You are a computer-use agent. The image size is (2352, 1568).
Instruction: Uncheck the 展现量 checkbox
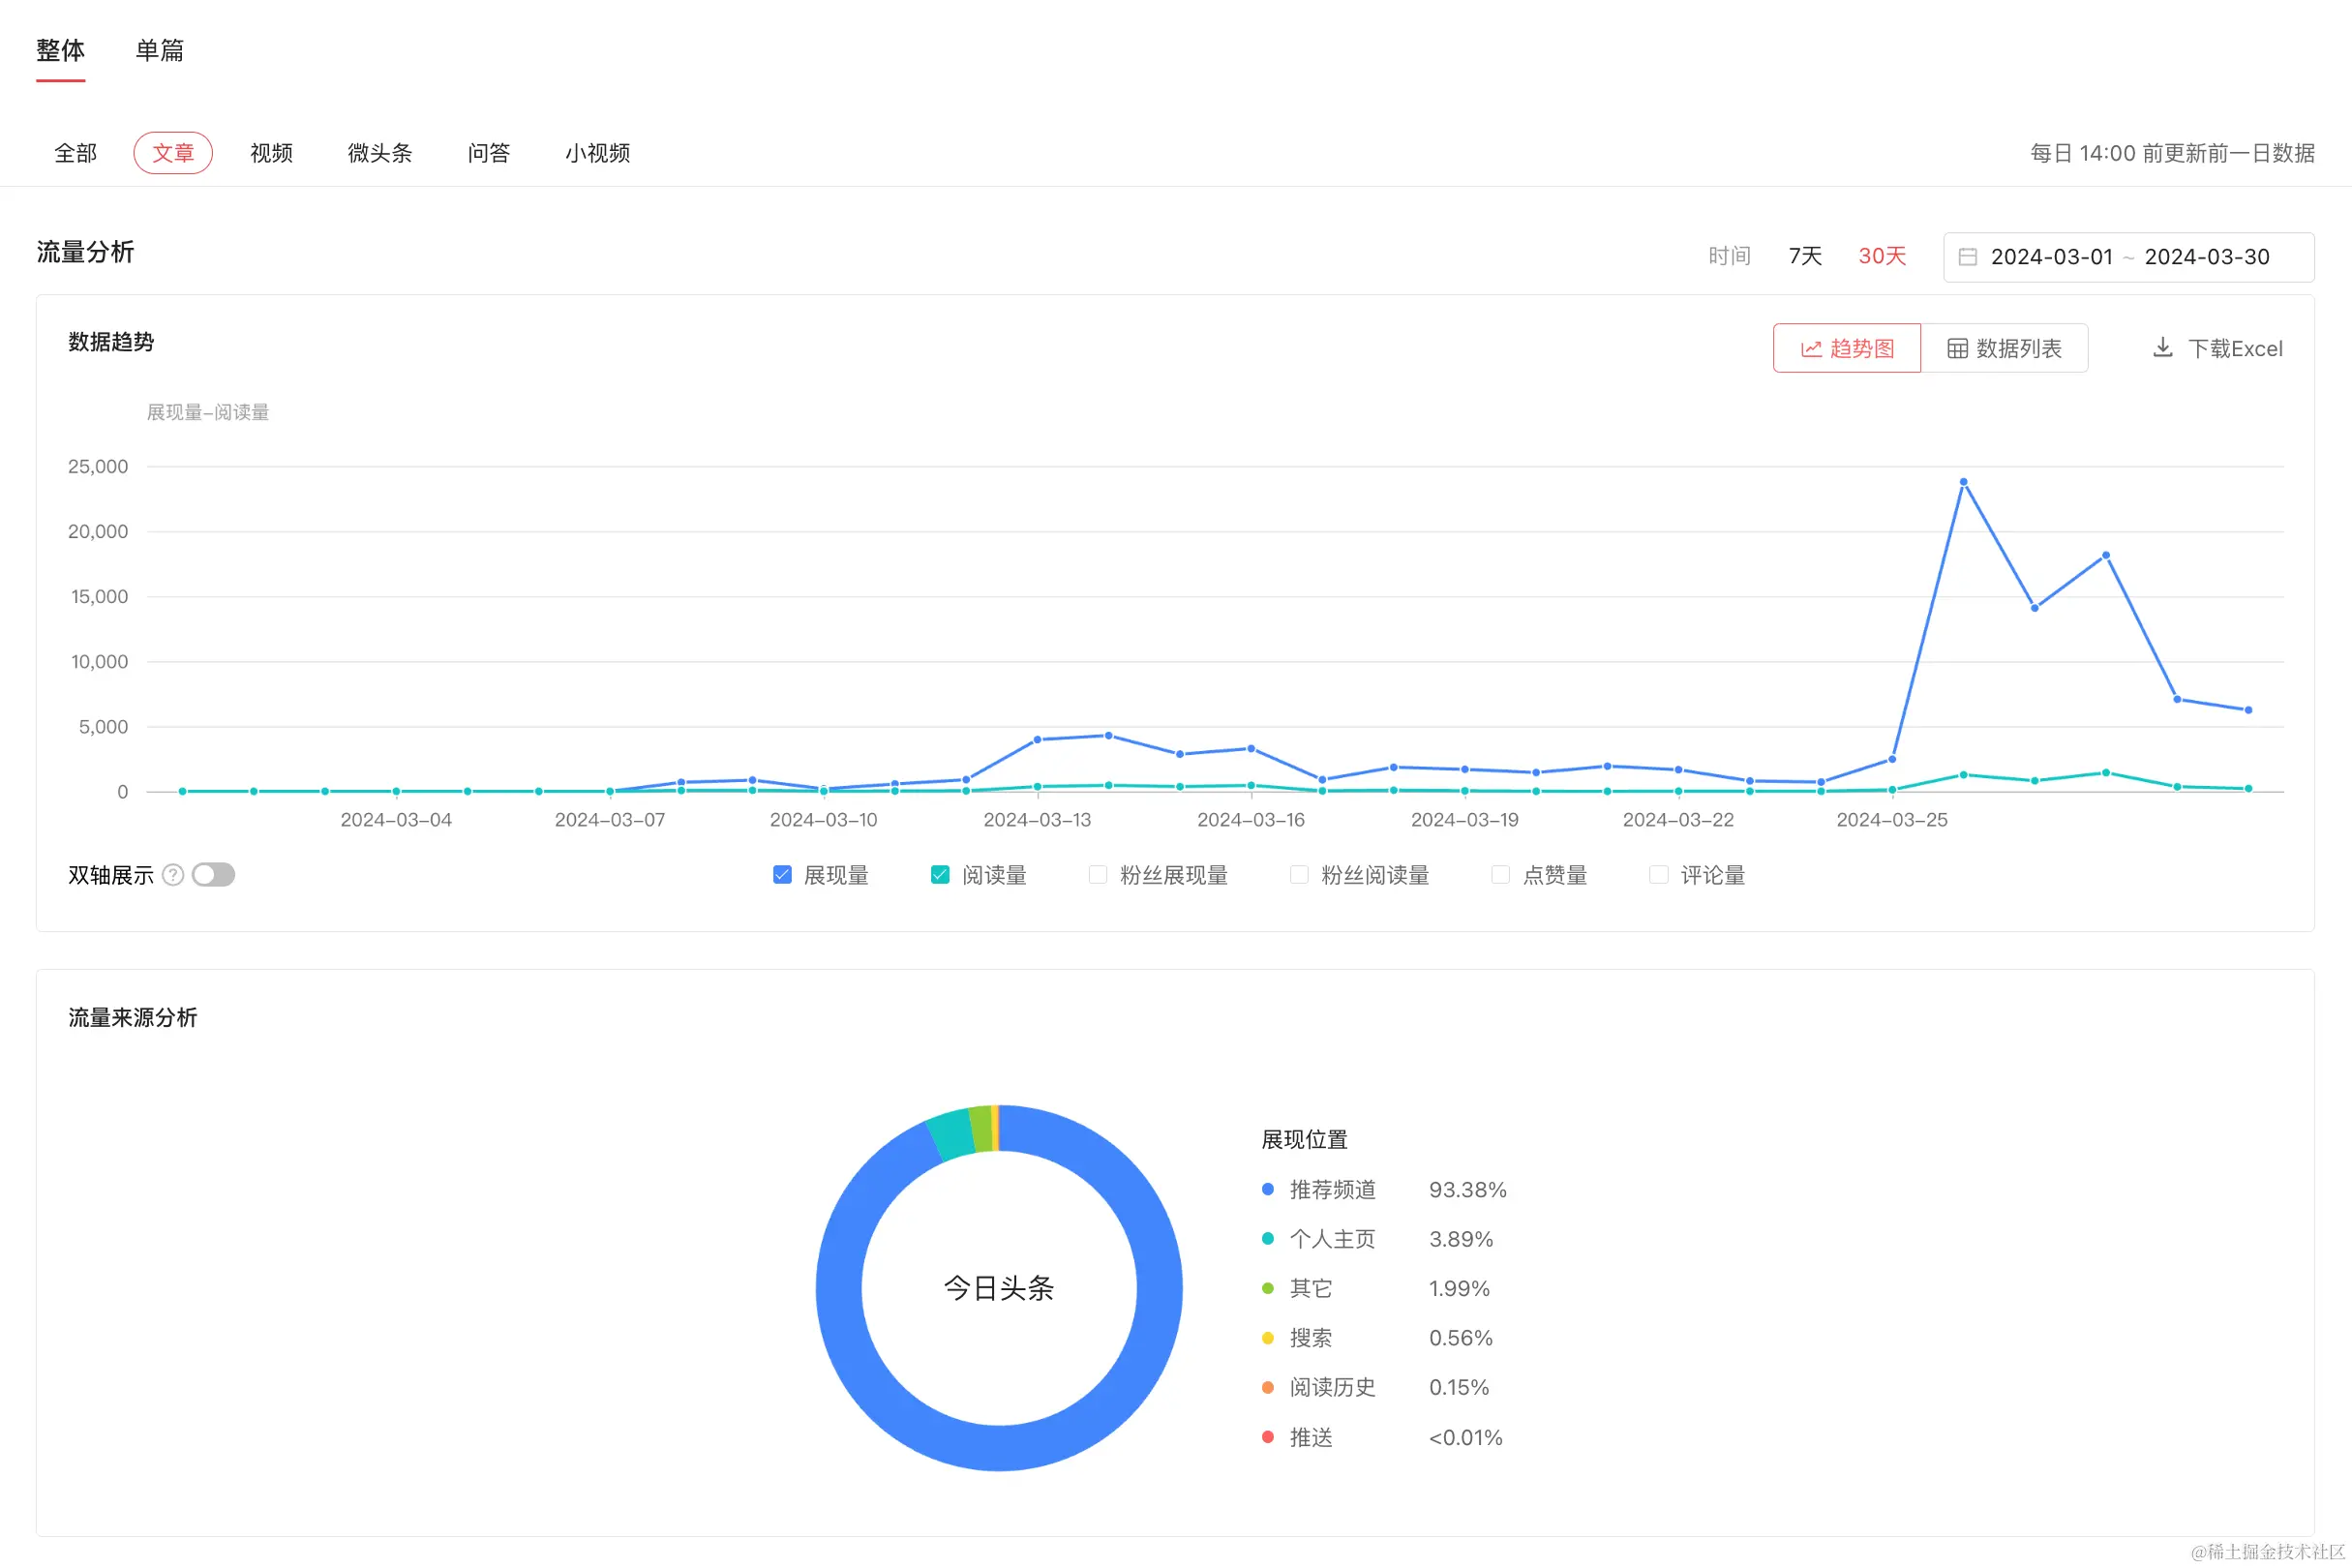pyautogui.click(x=782, y=875)
